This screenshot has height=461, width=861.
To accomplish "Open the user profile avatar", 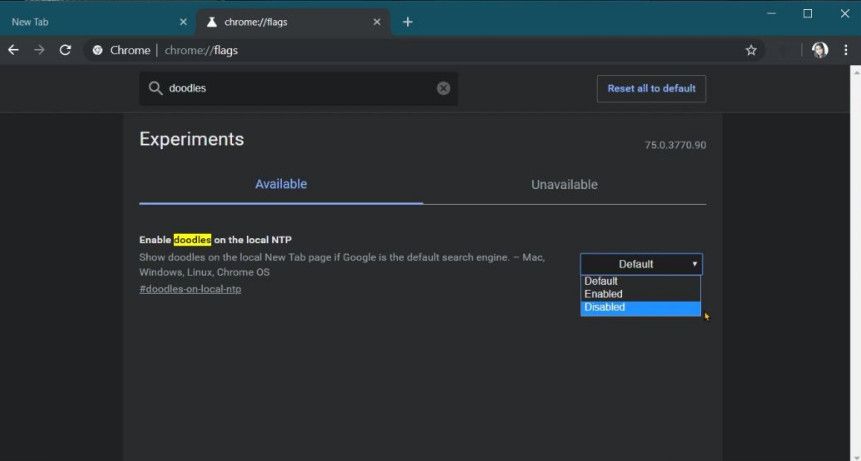I will pos(820,50).
